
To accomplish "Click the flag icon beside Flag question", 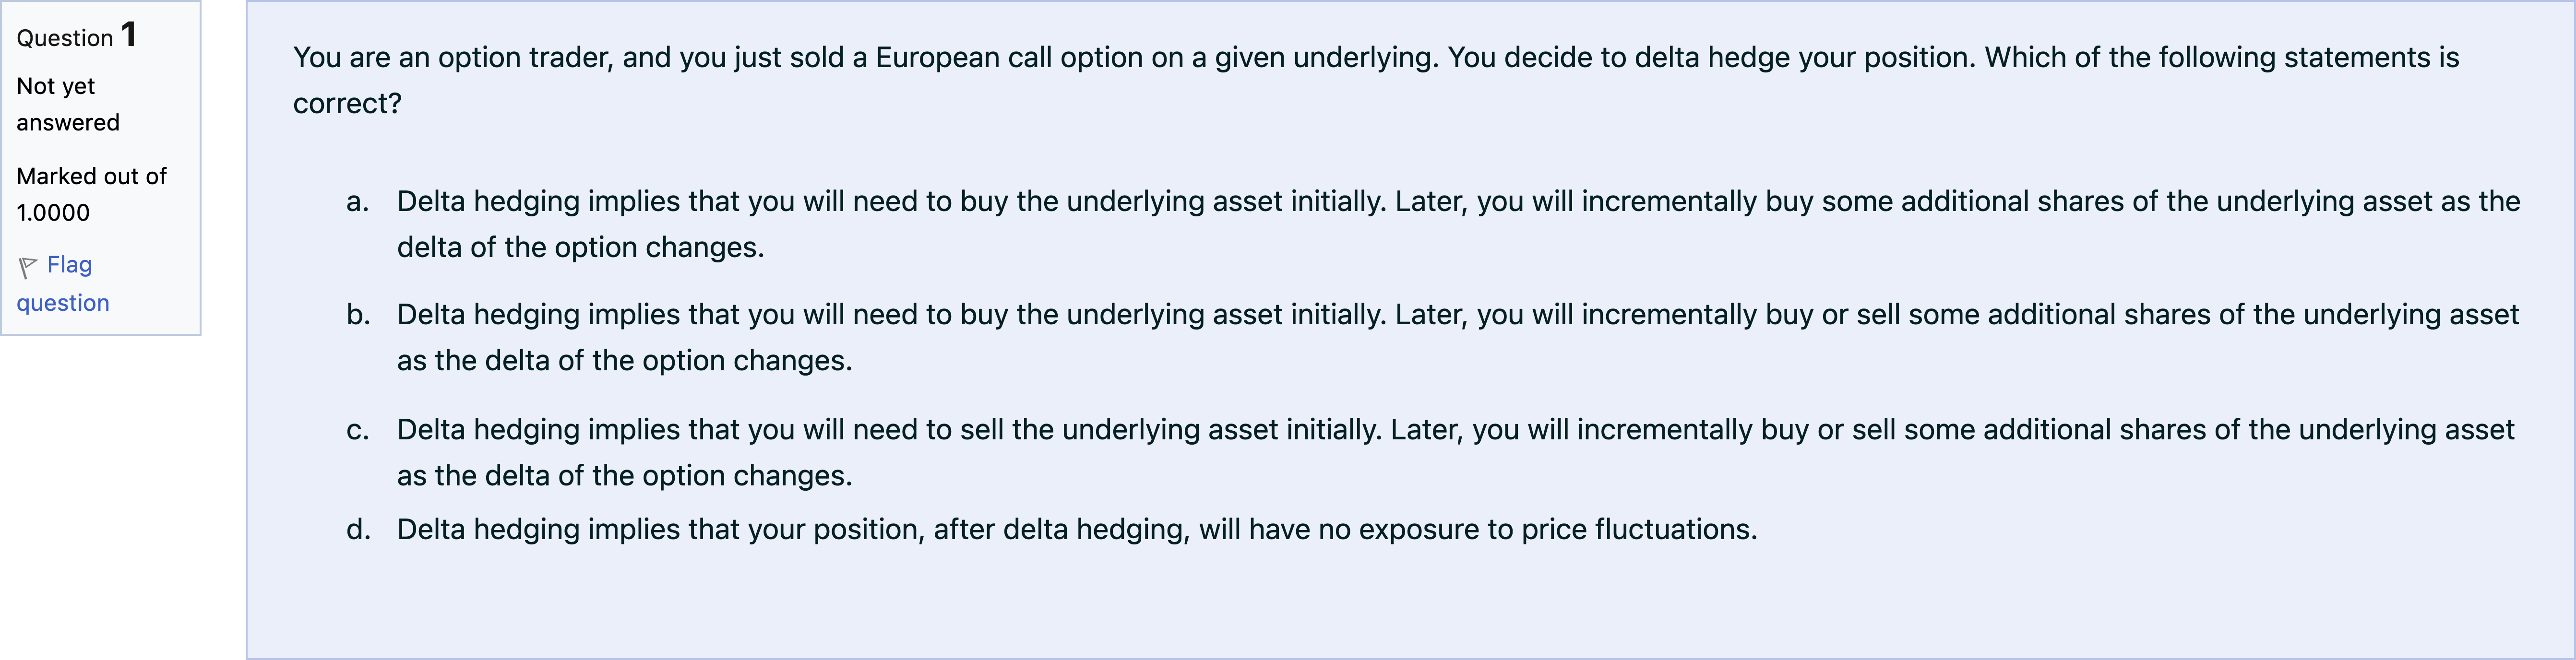I will [28, 267].
